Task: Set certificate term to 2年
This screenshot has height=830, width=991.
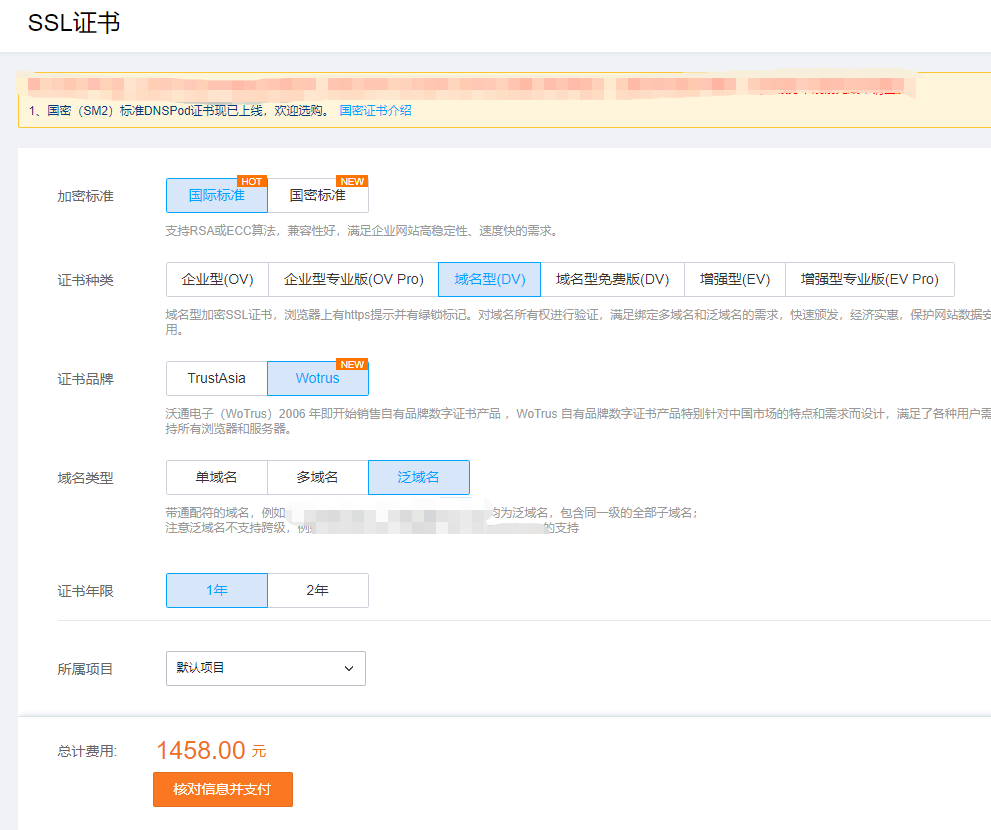Action: 317,590
